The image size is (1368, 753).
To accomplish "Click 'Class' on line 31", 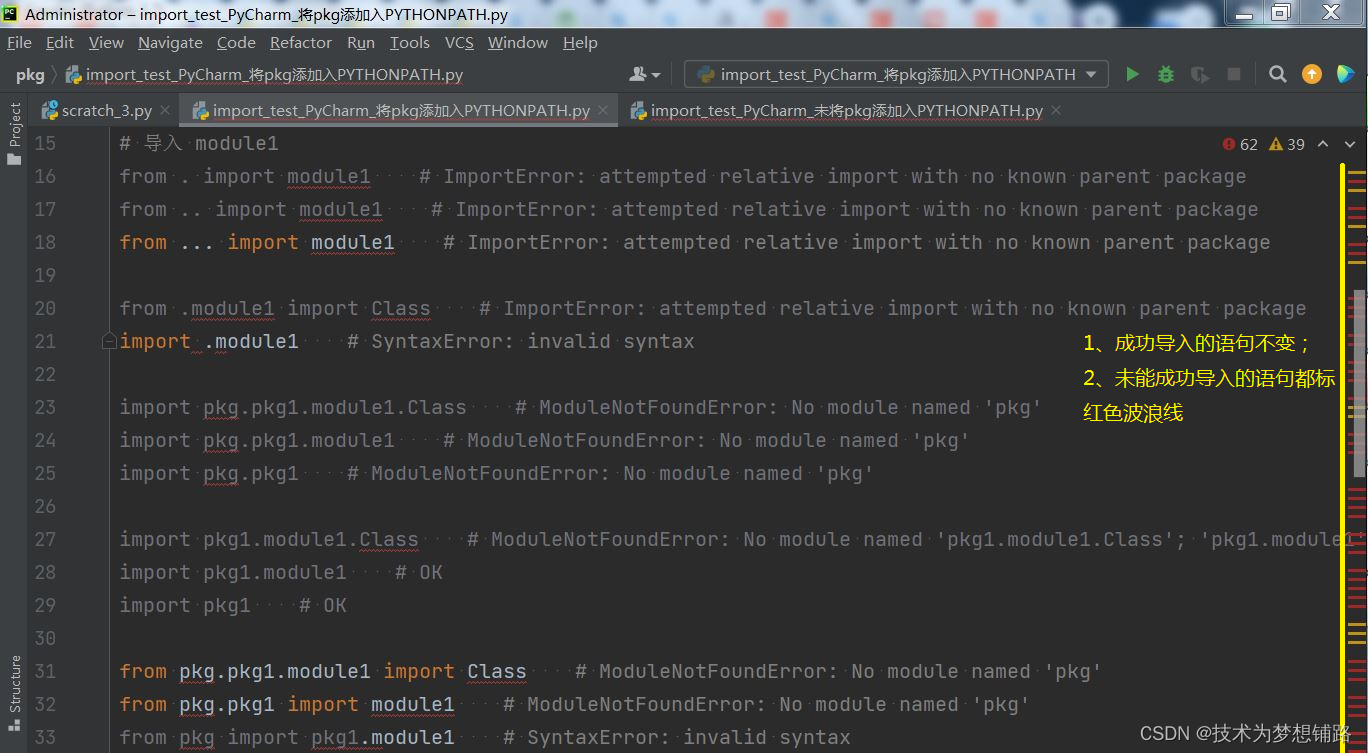I will pos(497,671).
